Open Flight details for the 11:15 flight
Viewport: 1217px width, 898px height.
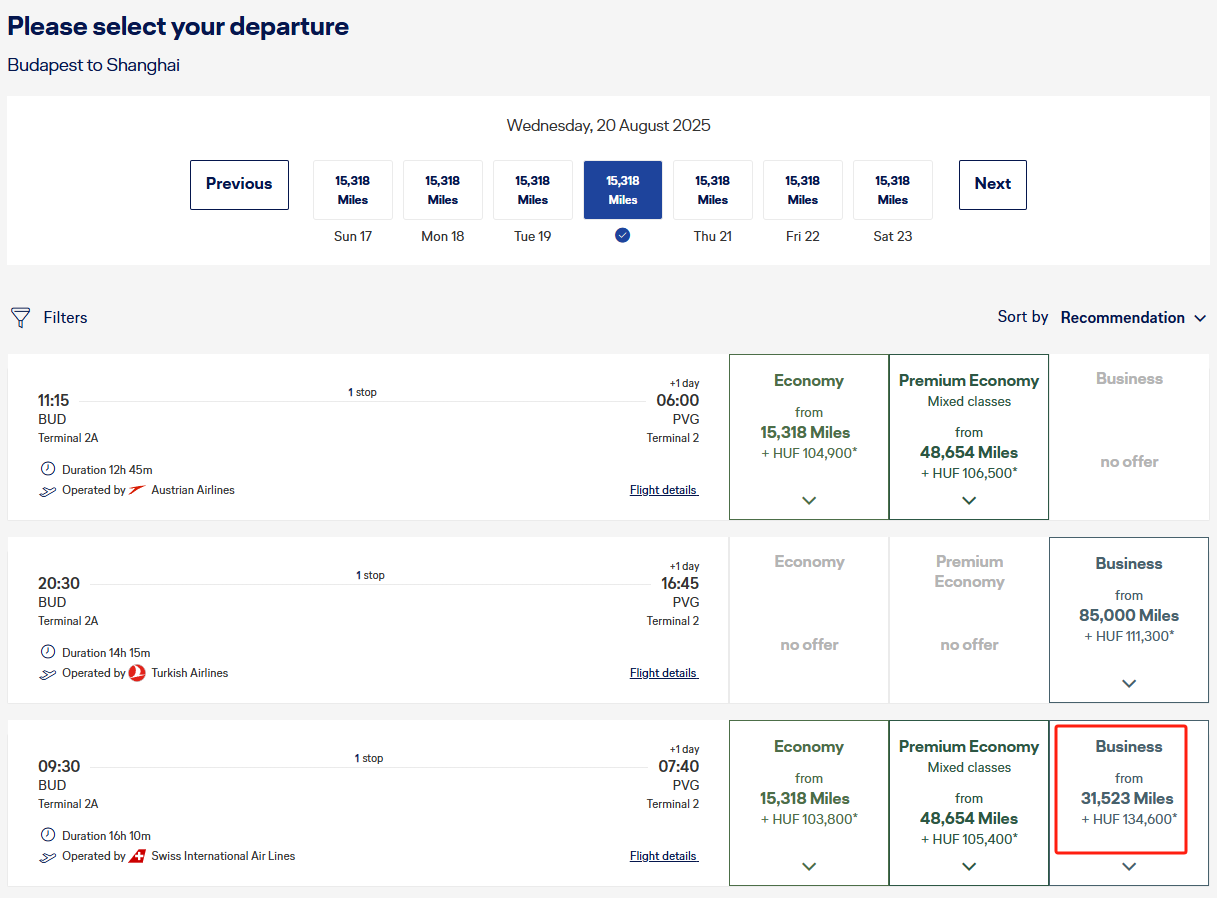click(x=664, y=490)
